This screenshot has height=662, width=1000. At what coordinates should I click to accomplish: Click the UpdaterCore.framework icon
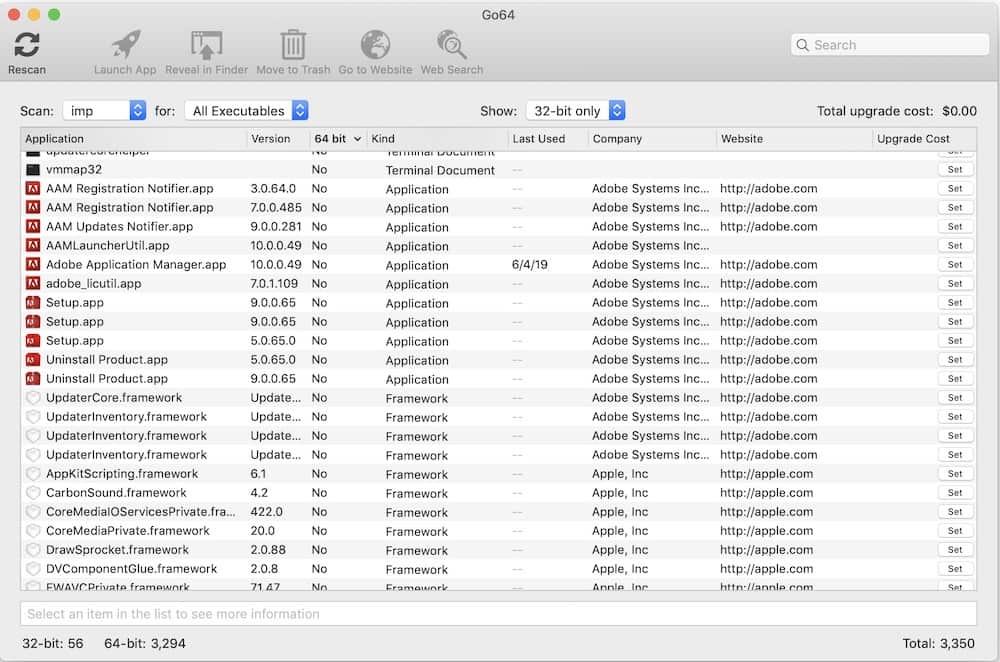click(x=33, y=398)
